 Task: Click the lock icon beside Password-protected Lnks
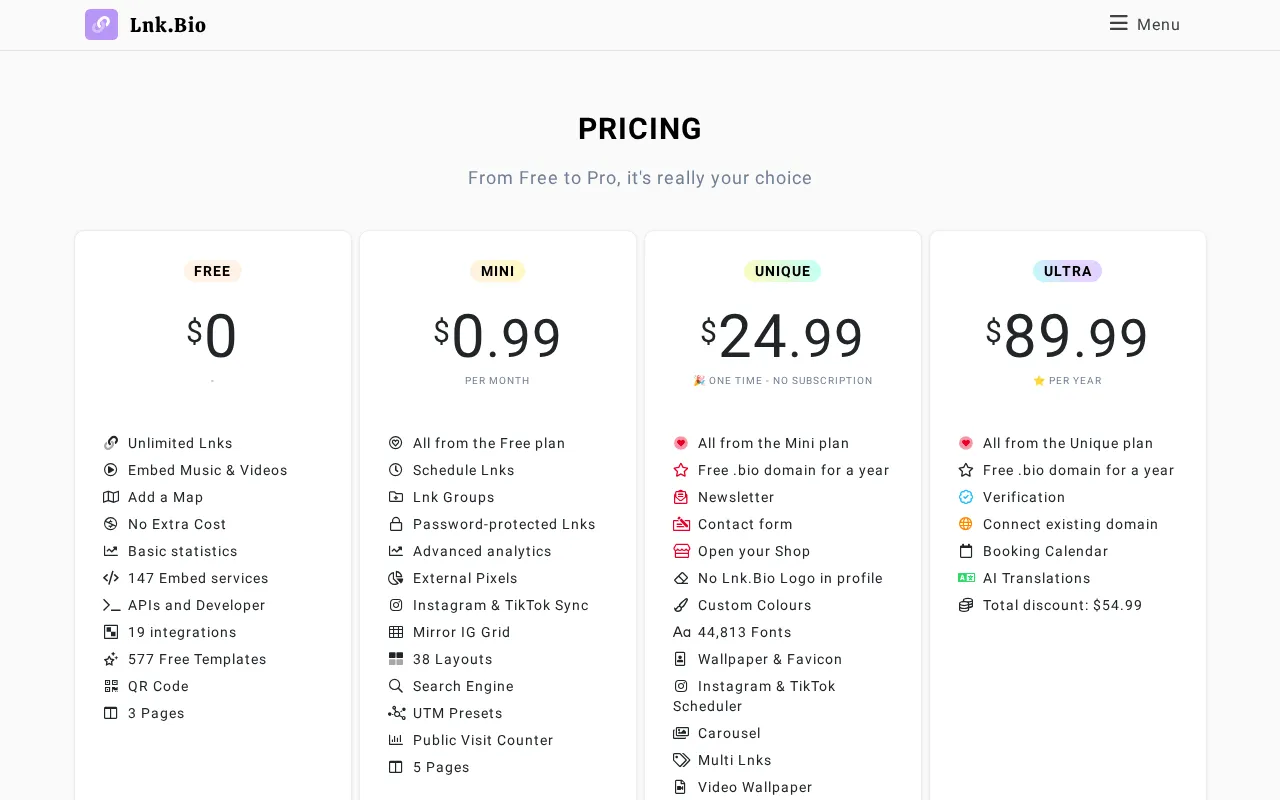pos(396,524)
